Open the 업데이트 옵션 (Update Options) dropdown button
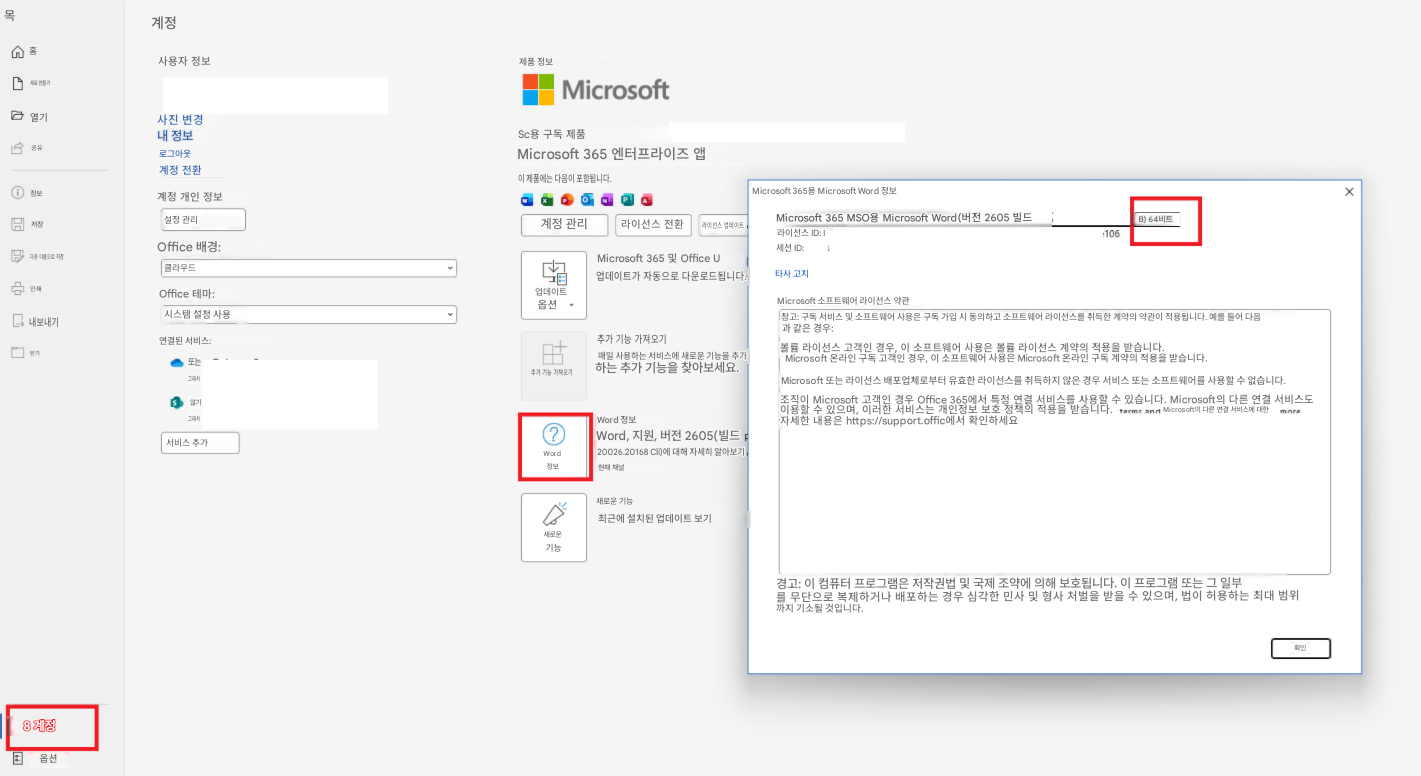The image size is (1421, 776). [x=554, y=284]
